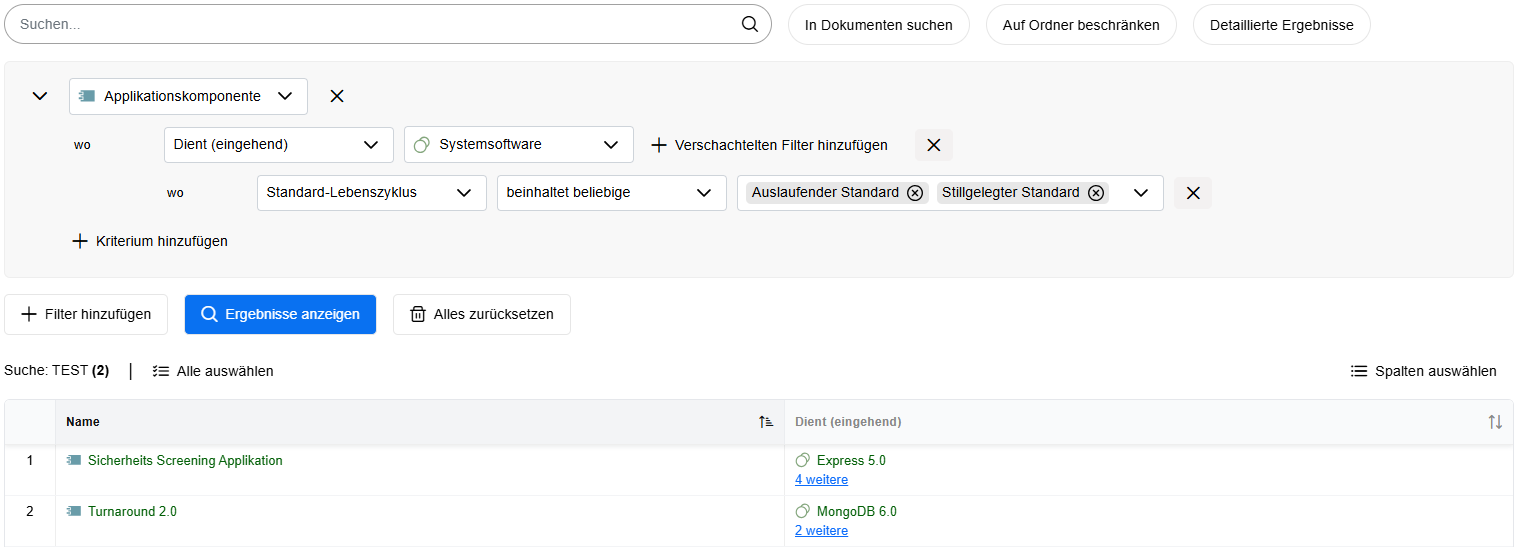
Task: Click Kriterium hinzufügen
Action: click(150, 241)
